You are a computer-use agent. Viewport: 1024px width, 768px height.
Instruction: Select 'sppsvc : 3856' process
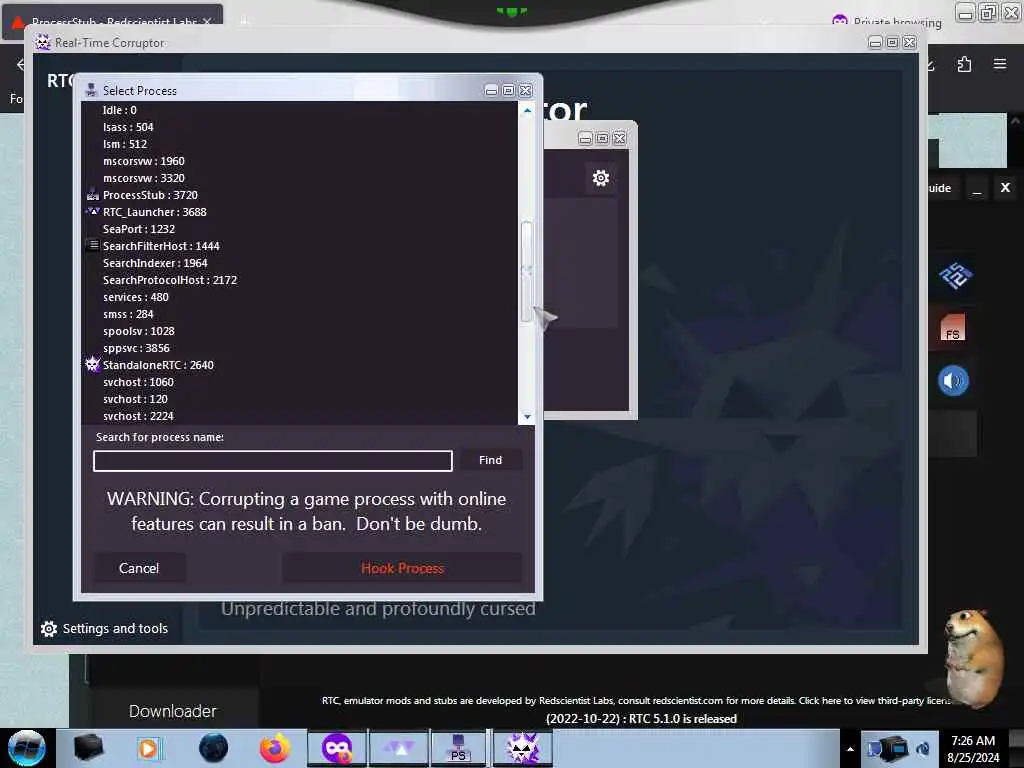[136, 347]
